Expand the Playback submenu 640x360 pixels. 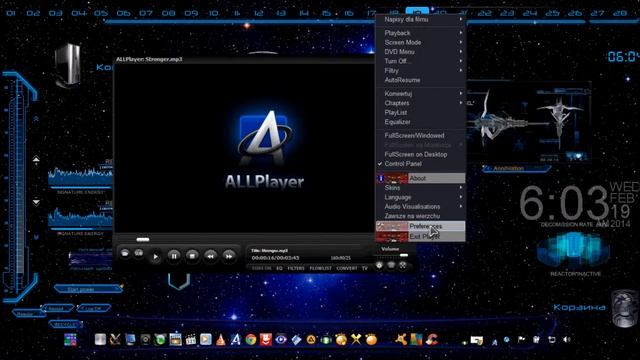point(420,33)
